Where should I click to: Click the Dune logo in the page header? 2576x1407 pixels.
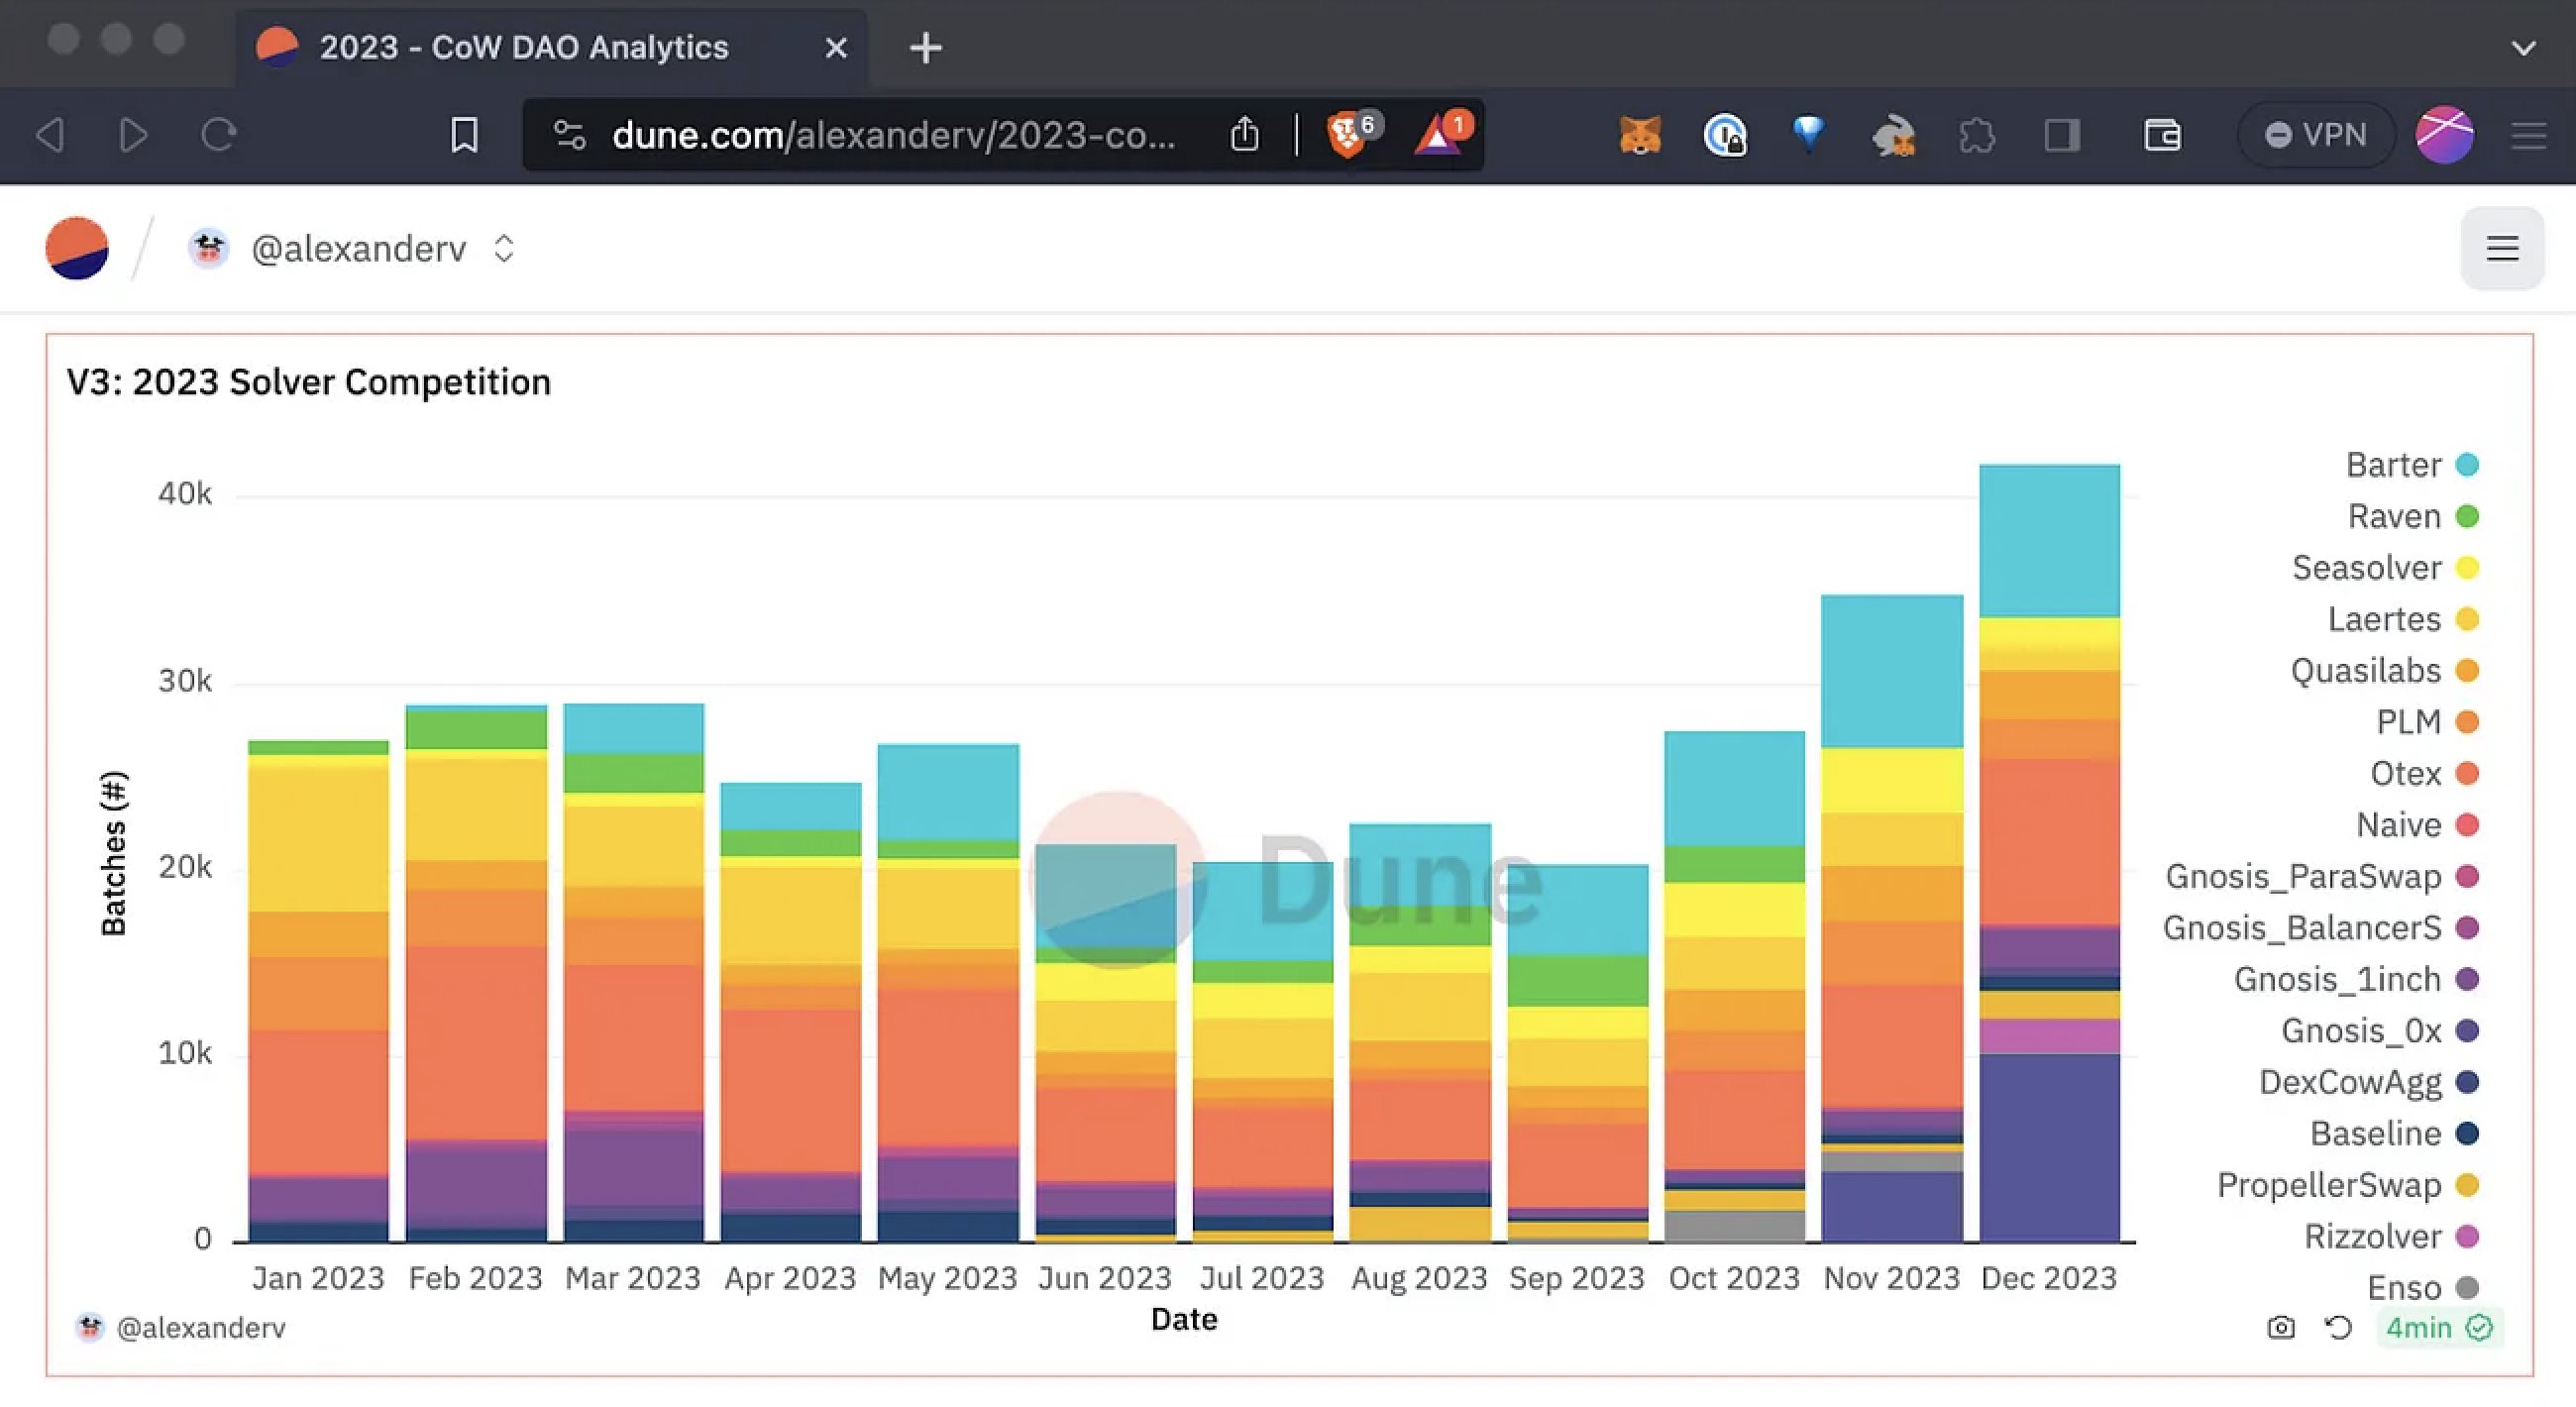(x=77, y=248)
